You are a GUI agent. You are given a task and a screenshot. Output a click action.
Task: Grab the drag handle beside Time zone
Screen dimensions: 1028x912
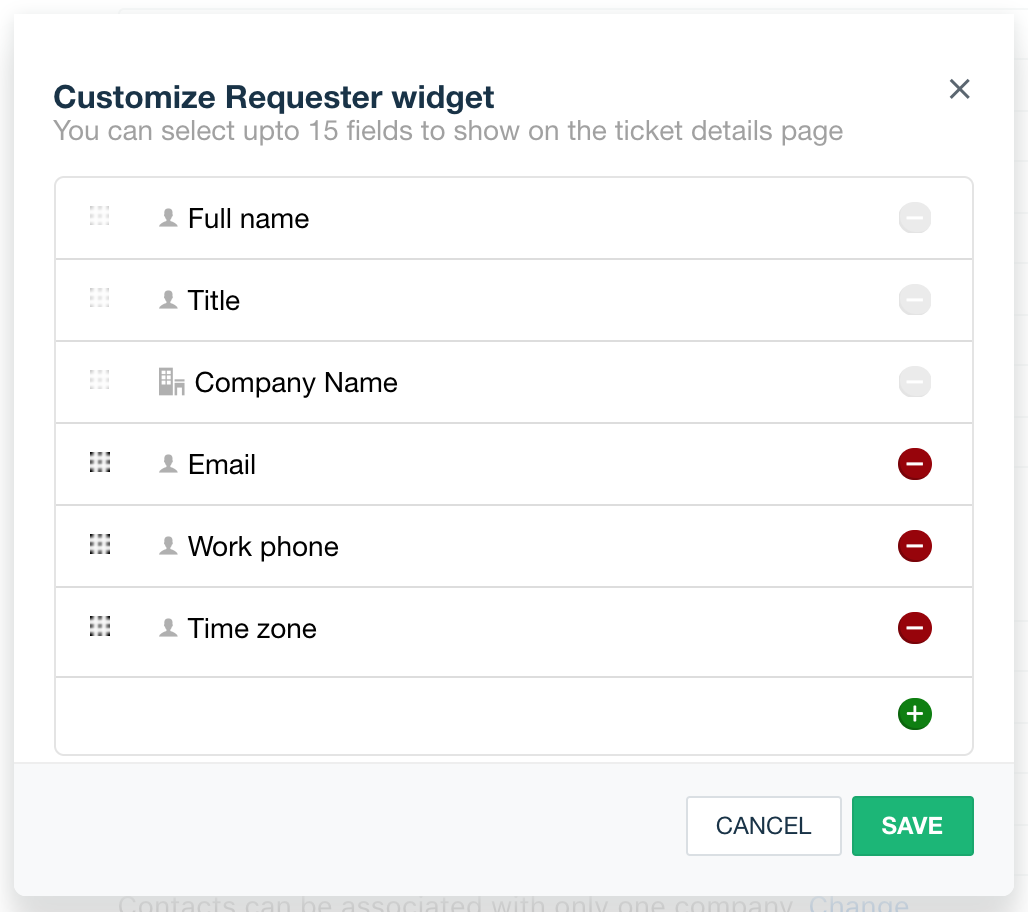[x=99, y=627]
